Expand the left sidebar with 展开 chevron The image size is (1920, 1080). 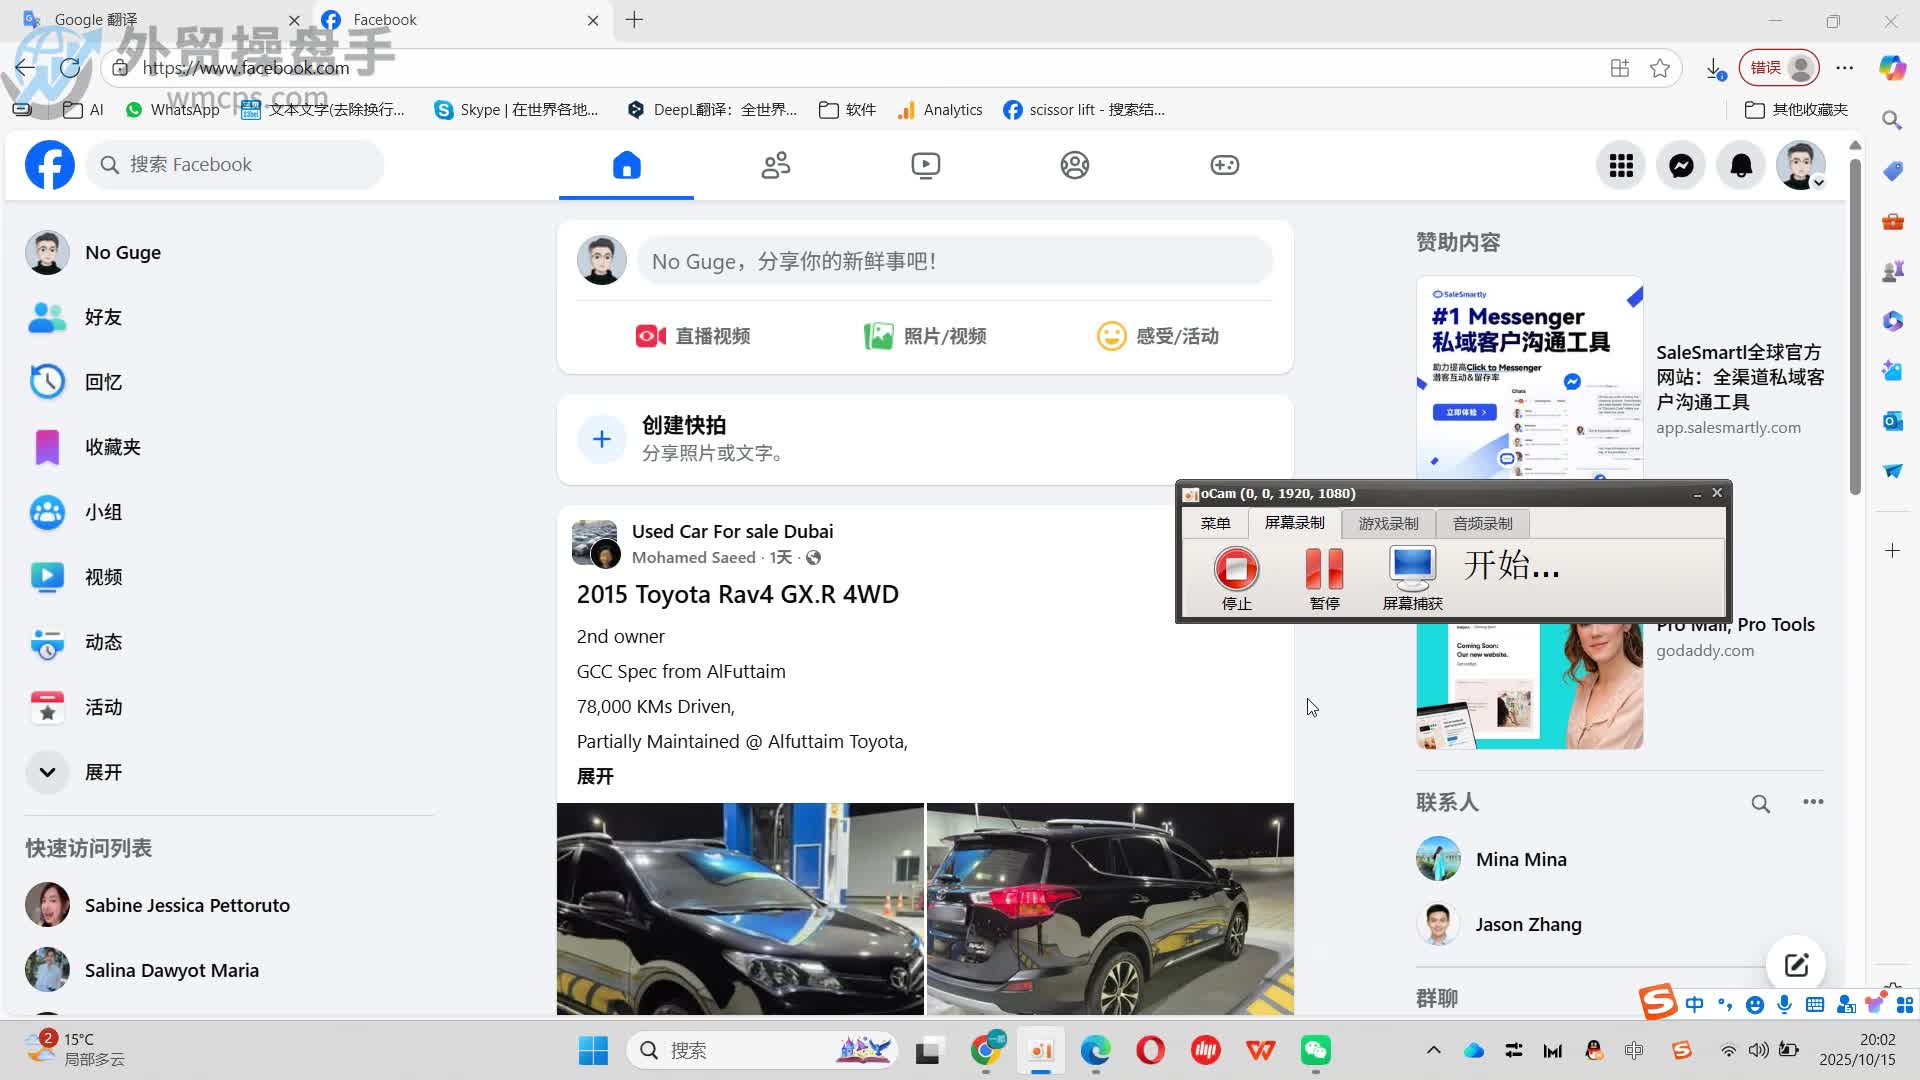tap(47, 772)
